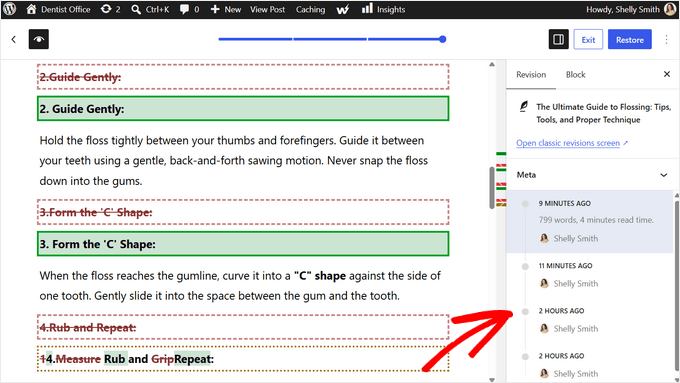
Task: Click first segment of revision slider
Action: tap(255, 39)
